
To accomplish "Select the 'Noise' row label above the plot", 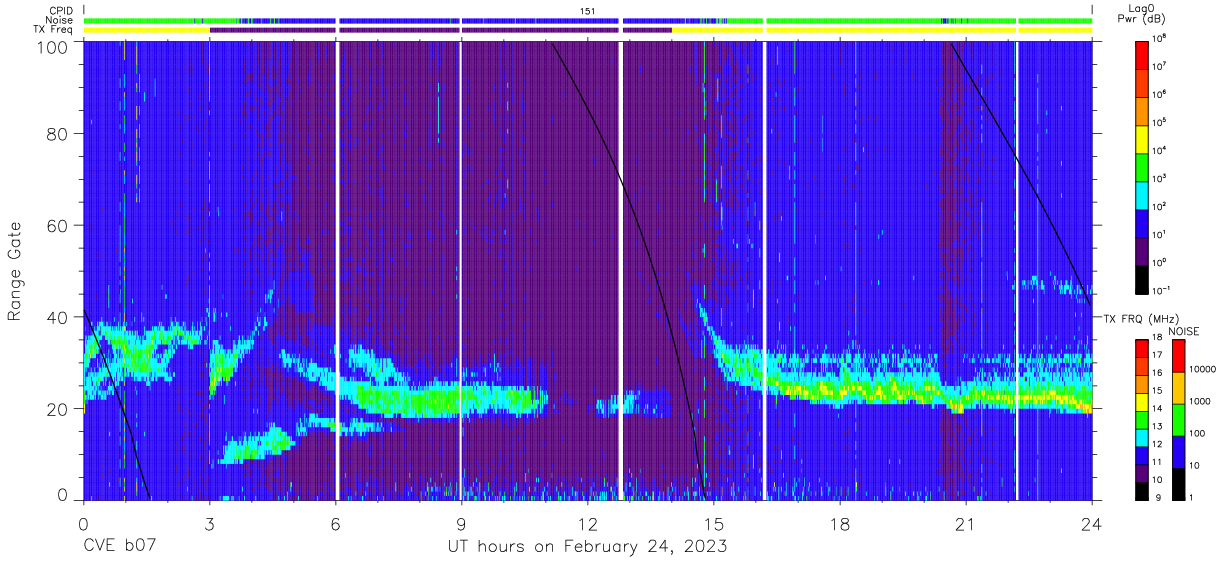I will (x=61, y=20).
